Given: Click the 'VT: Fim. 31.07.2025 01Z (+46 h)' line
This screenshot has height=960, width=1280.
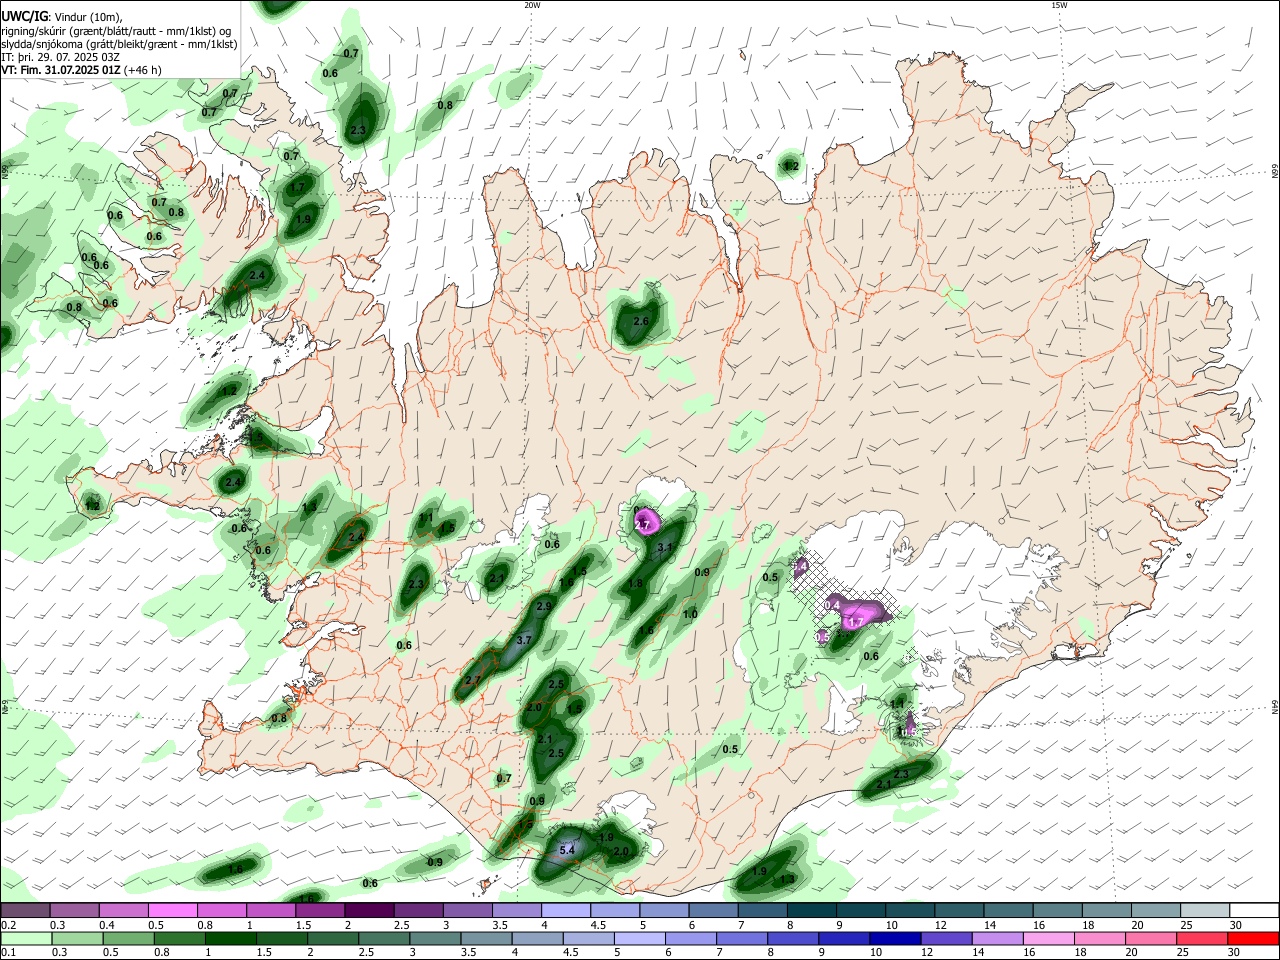Looking at the screenshot, I should pos(81,70).
